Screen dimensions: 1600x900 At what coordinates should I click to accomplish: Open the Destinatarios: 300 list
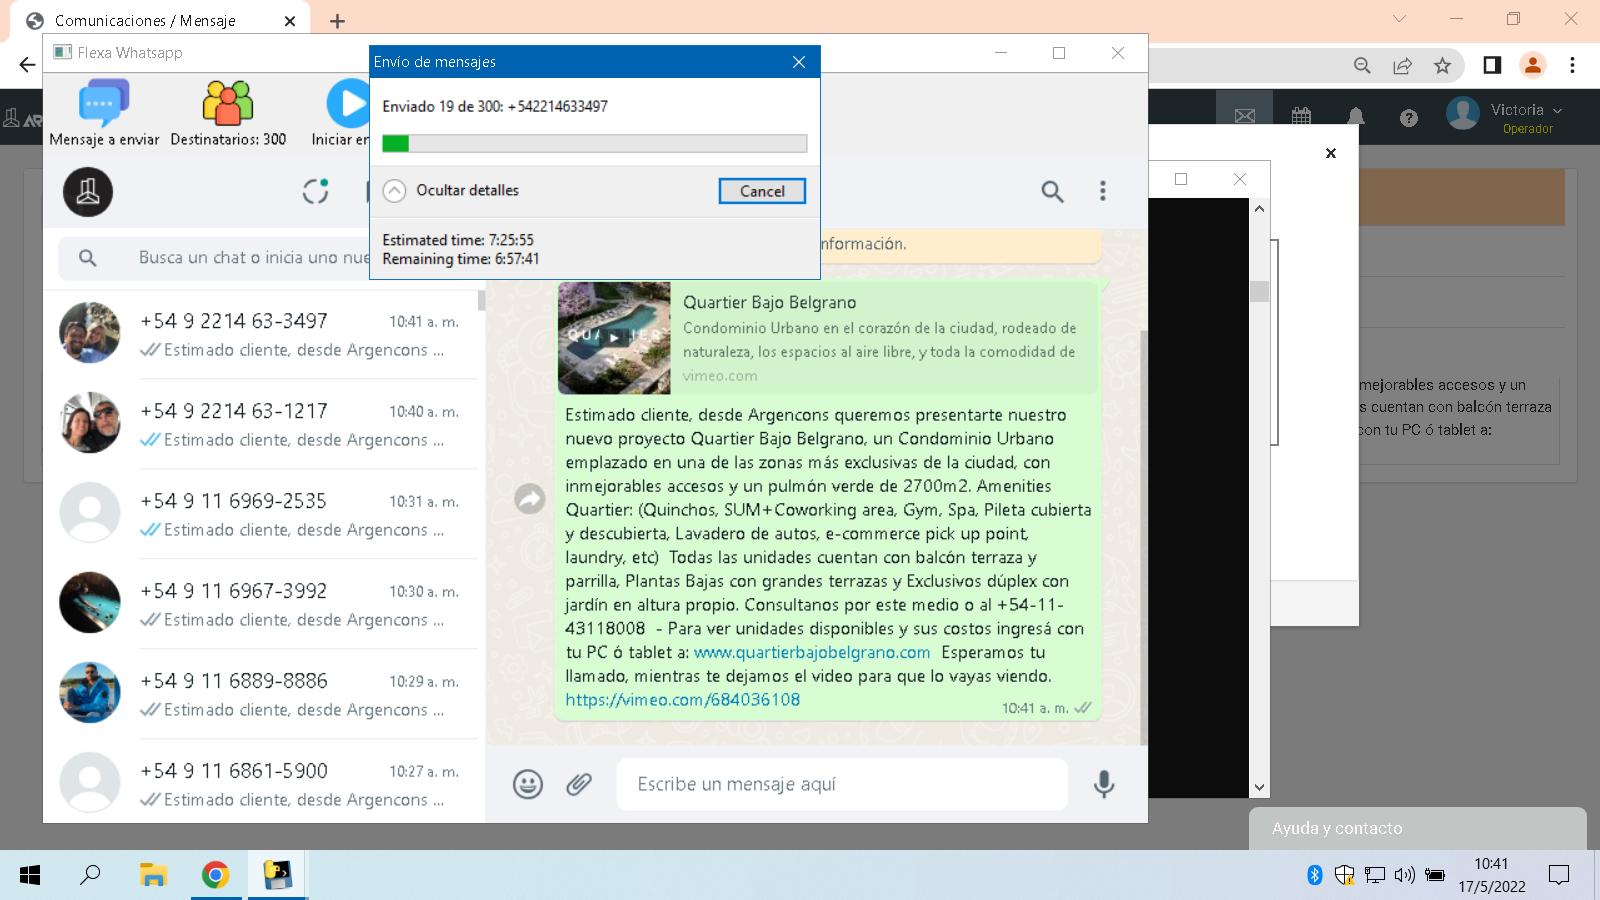click(x=228, y=114)
